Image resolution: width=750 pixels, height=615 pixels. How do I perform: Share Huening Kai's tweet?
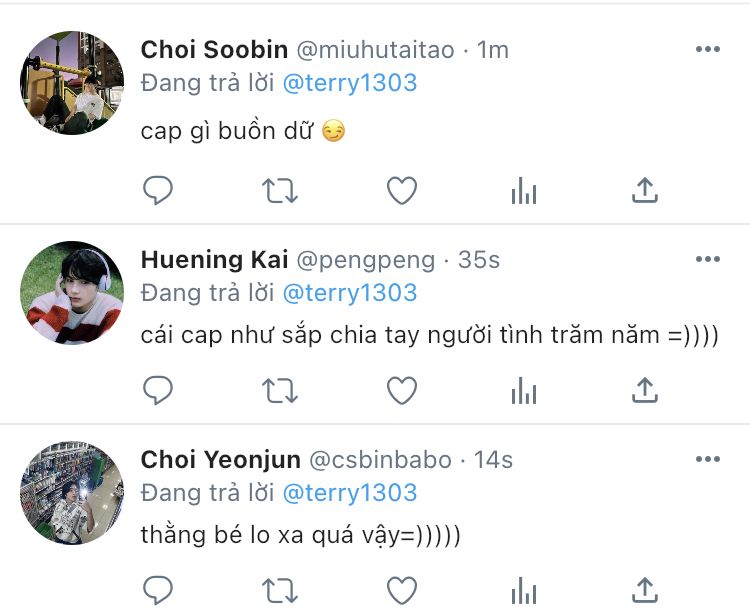point(646,390)
